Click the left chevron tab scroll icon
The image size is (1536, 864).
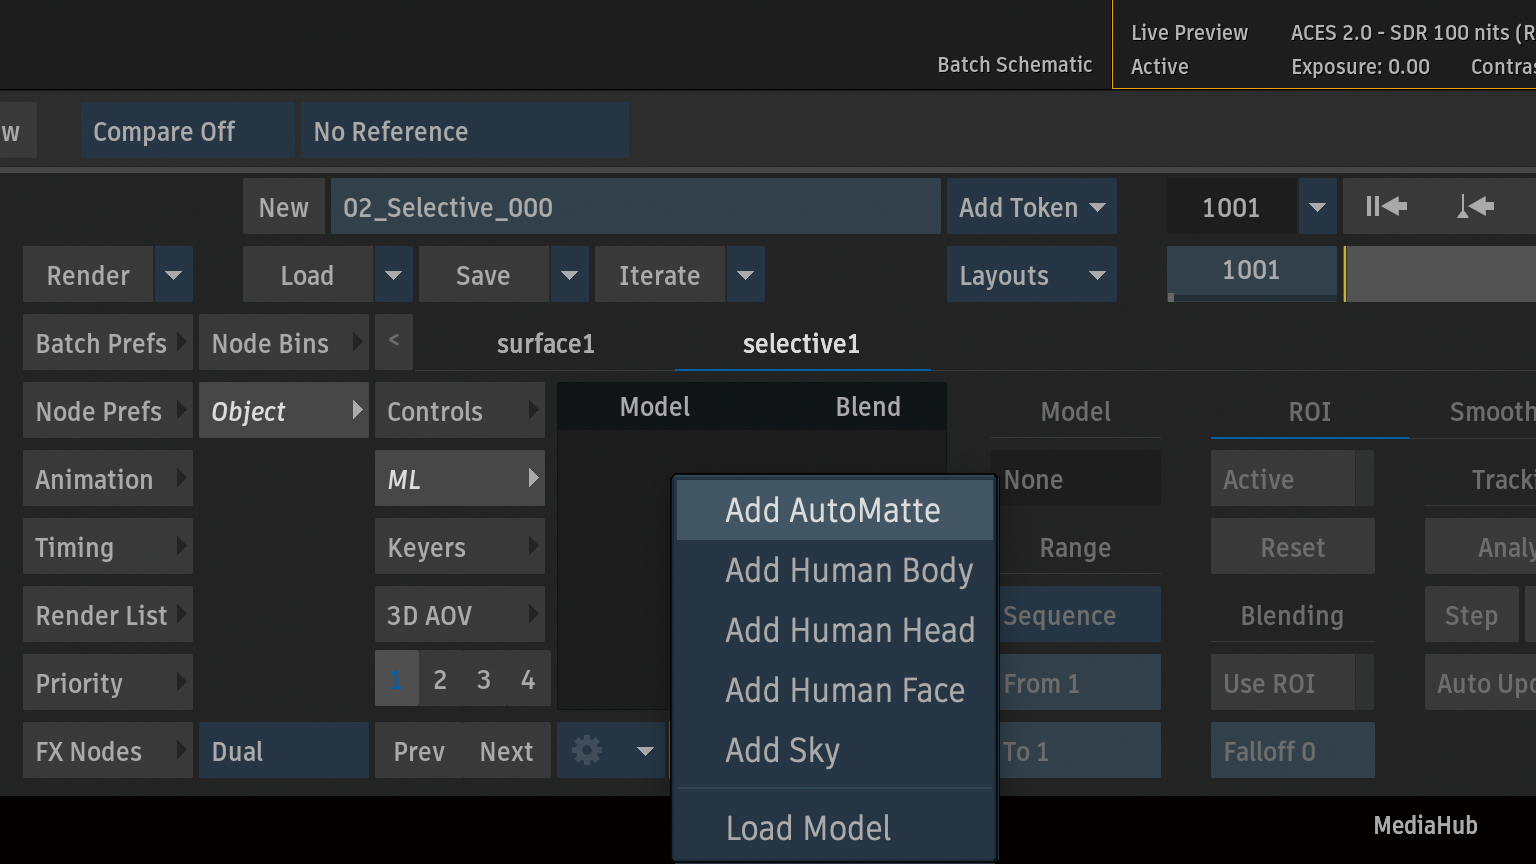click(x=394, y=341)
